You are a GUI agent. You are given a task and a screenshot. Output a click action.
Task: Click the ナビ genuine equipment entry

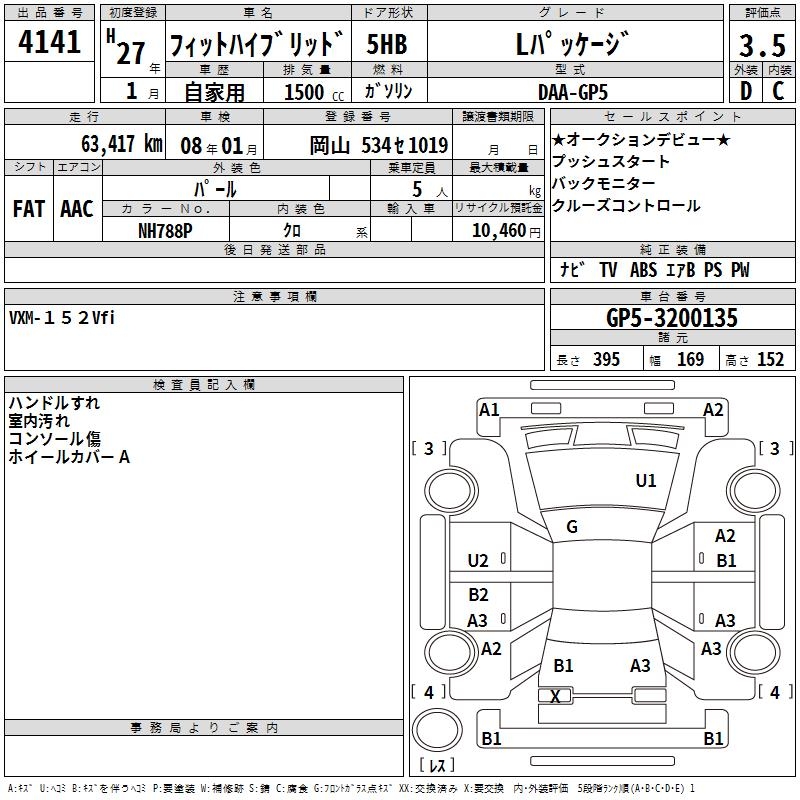point(572,269)
